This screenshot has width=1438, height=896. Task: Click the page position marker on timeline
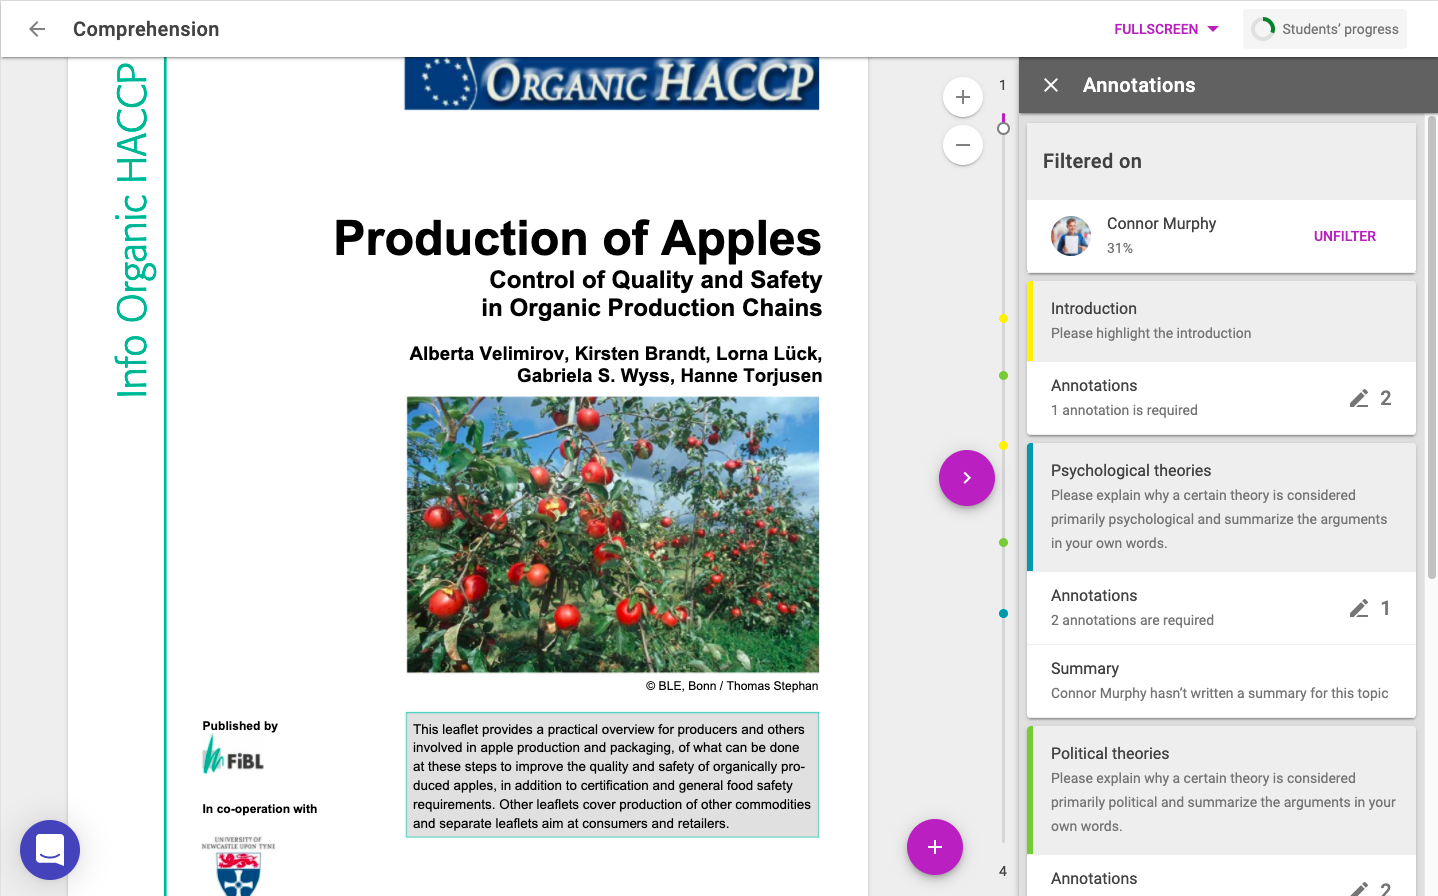click(x=1003, y=128)
